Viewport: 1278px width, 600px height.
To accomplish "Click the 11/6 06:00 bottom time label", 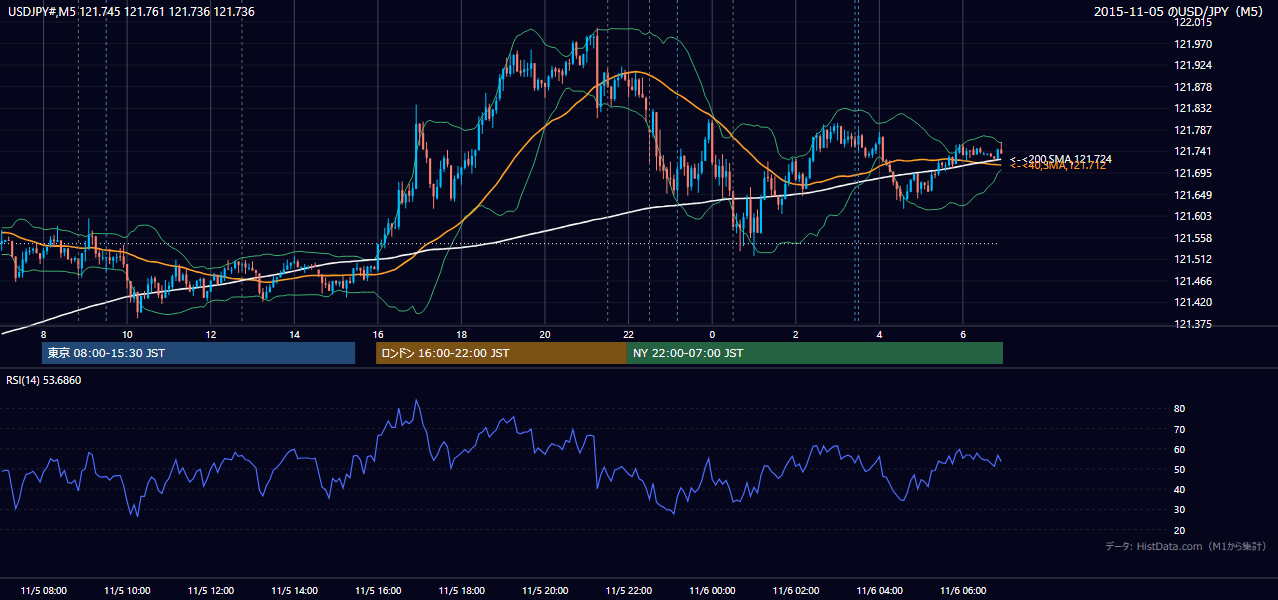I will point(962,591).
